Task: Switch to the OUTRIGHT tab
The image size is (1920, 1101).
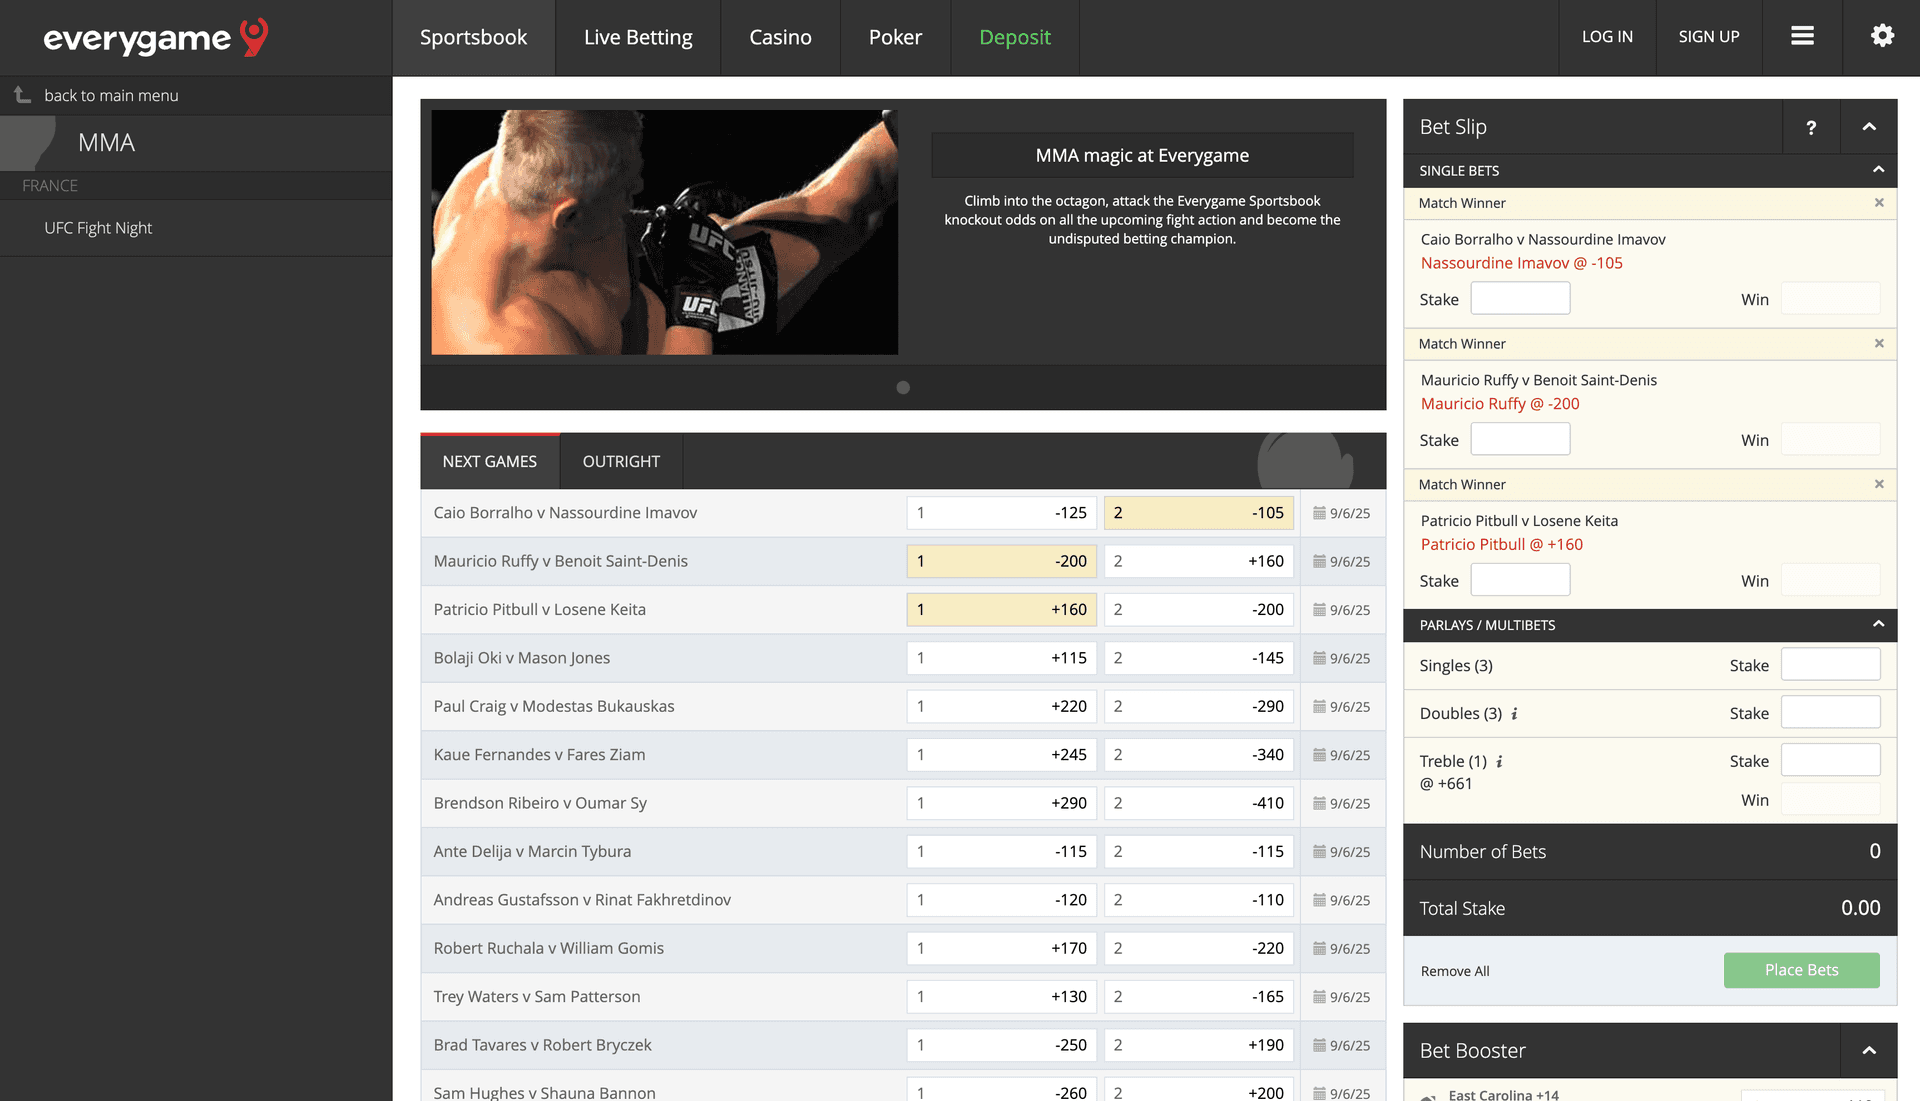Action: [x=621, y=461]
